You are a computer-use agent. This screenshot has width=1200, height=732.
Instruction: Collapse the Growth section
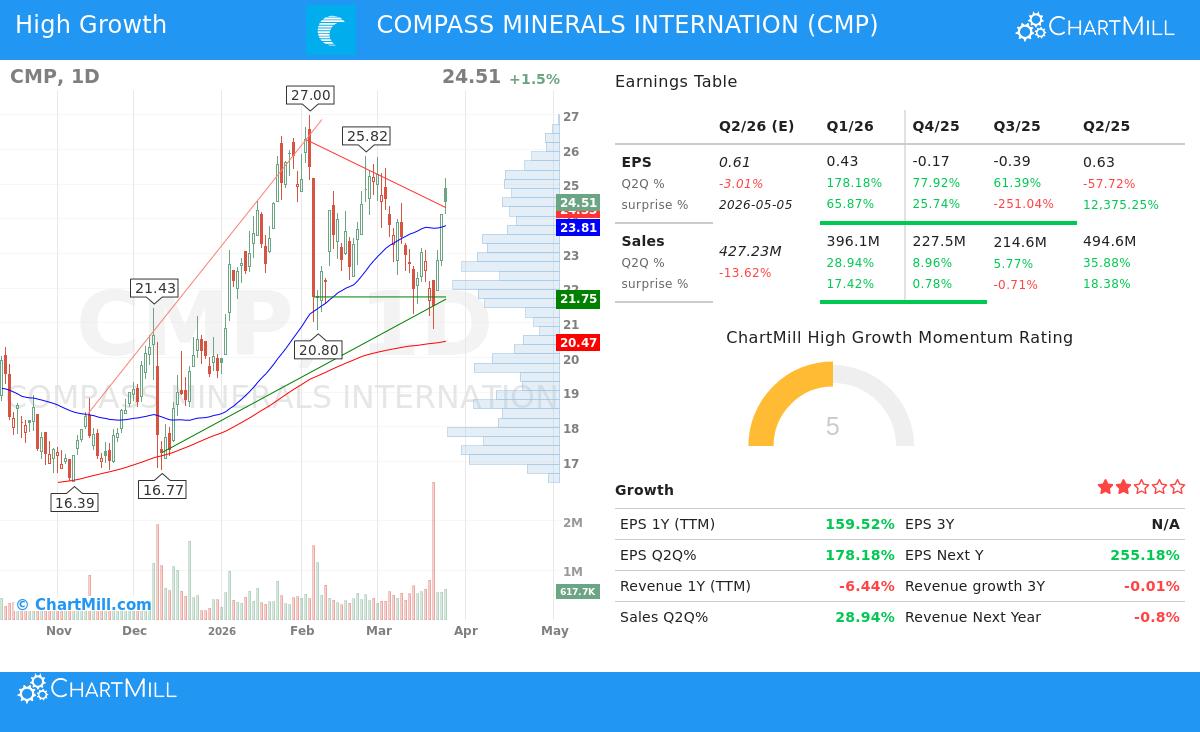[643, 490]
